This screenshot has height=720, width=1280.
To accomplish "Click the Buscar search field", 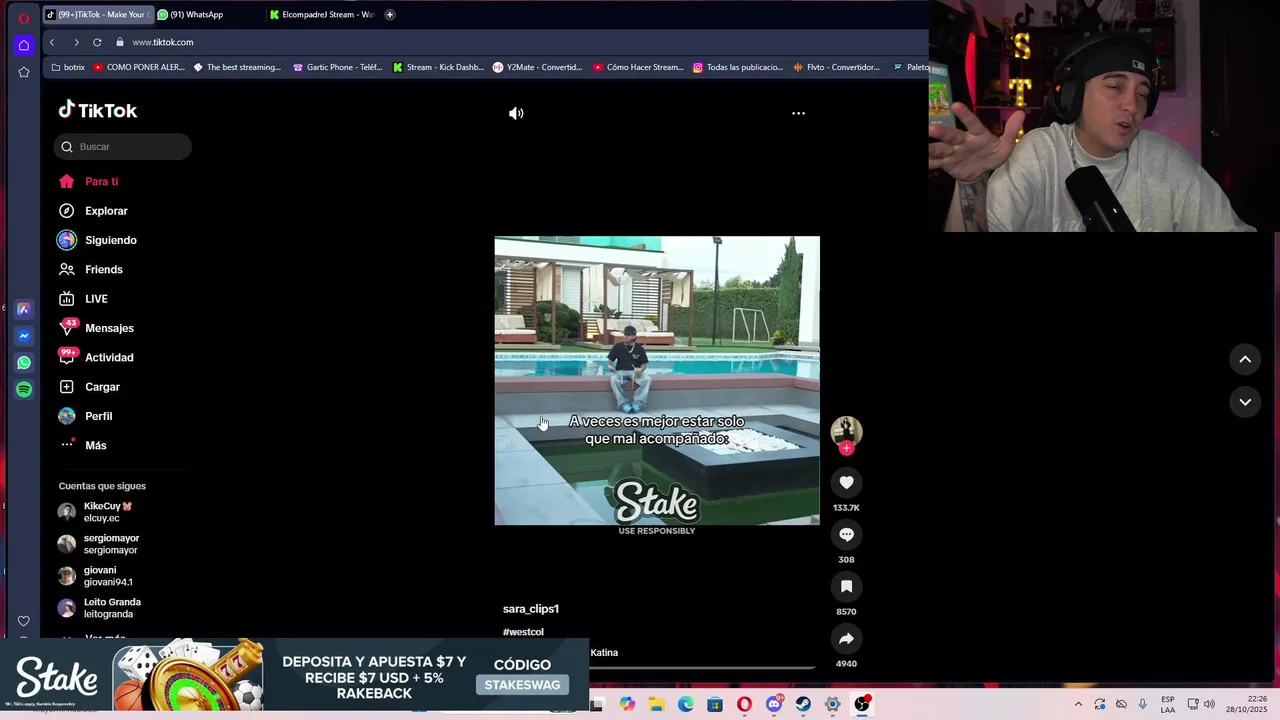I will coord(123,147).
